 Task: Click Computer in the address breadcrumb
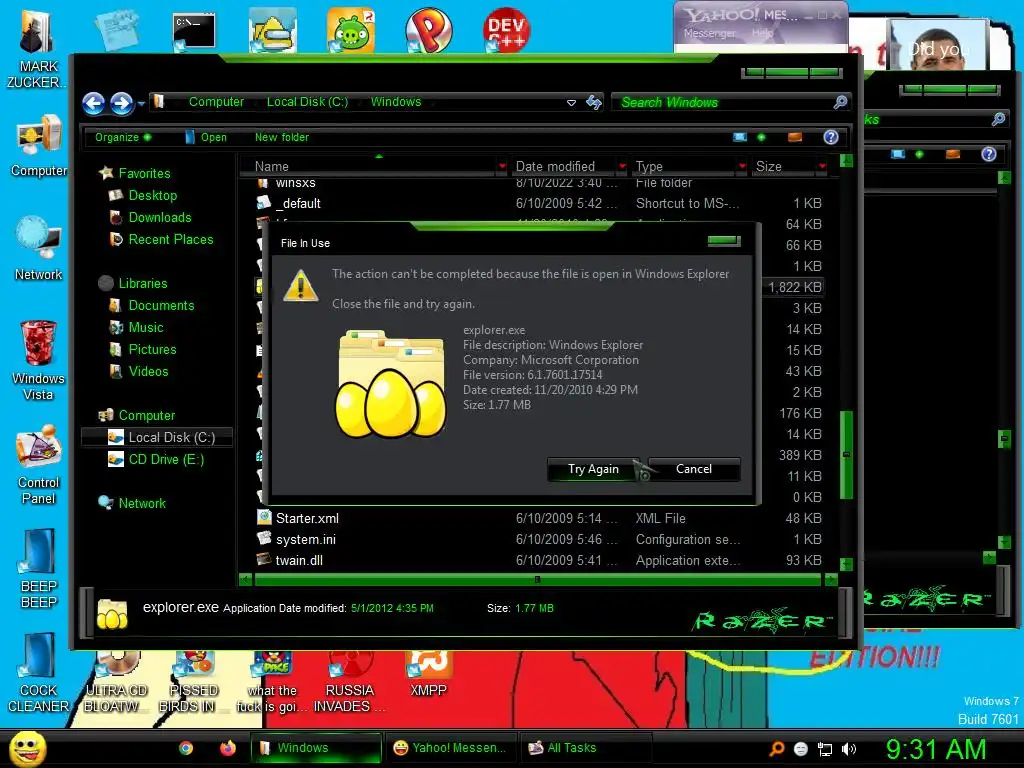pyautogui.click(x=216, y=102)
